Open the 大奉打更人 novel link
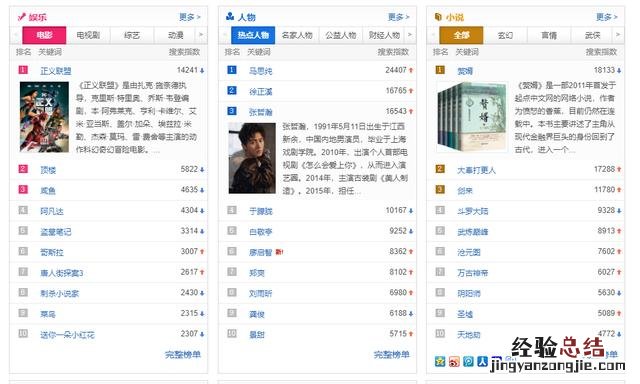The image size is (640, 384). (x=476, y=170)
